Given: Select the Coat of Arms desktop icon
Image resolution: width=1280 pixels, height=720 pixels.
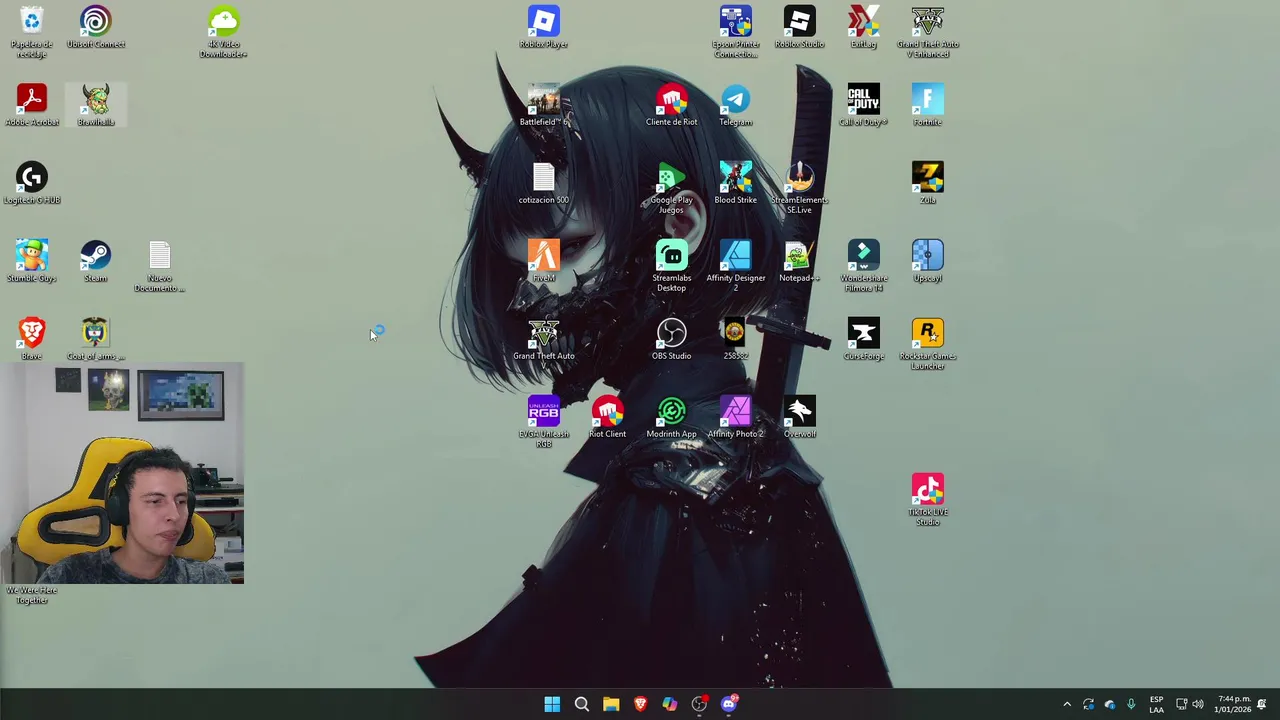Looking at the screenshot, I should pyautogui.click(x=96, y=340).
